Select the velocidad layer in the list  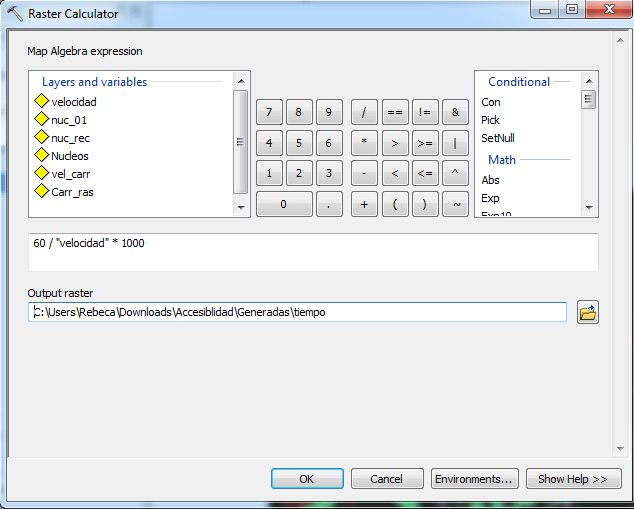pyautogui.click(x=73, y=102)
